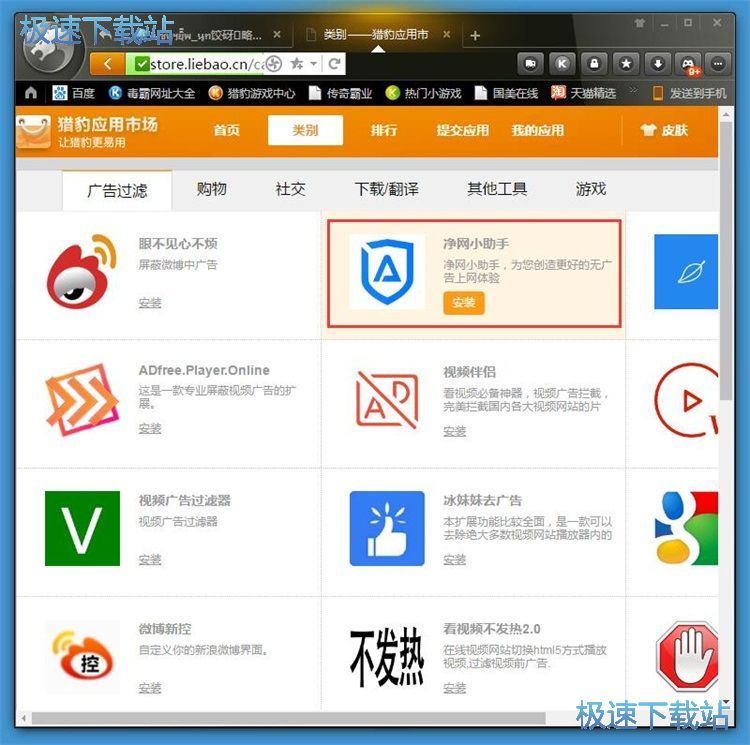Click the 净网小助手 blue shield icon
The image size is (750, 745).
pos(387,272)
